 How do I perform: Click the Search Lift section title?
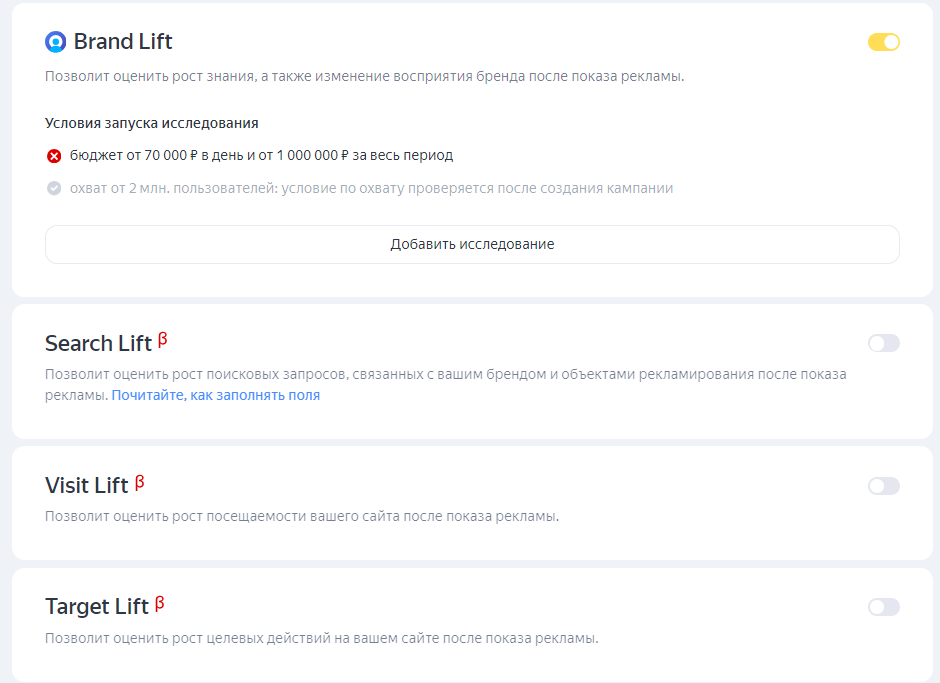click(98, 344)
